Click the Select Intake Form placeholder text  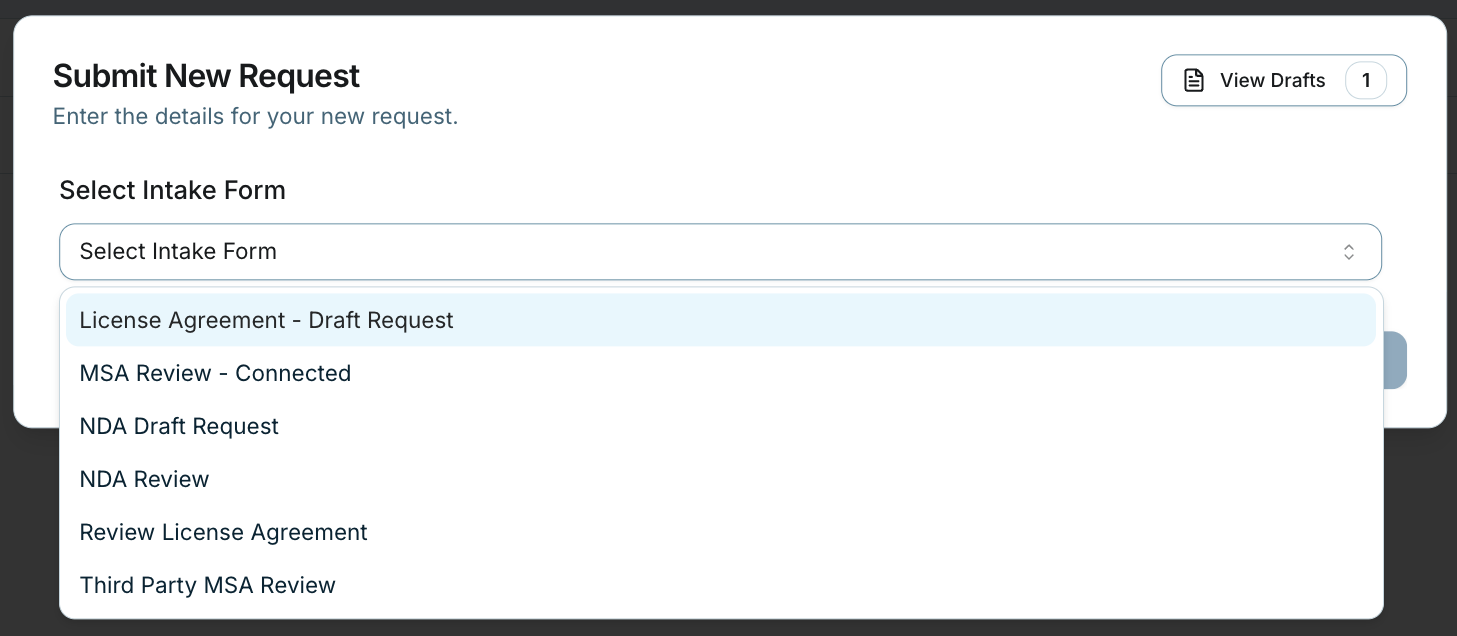[178, 252]
